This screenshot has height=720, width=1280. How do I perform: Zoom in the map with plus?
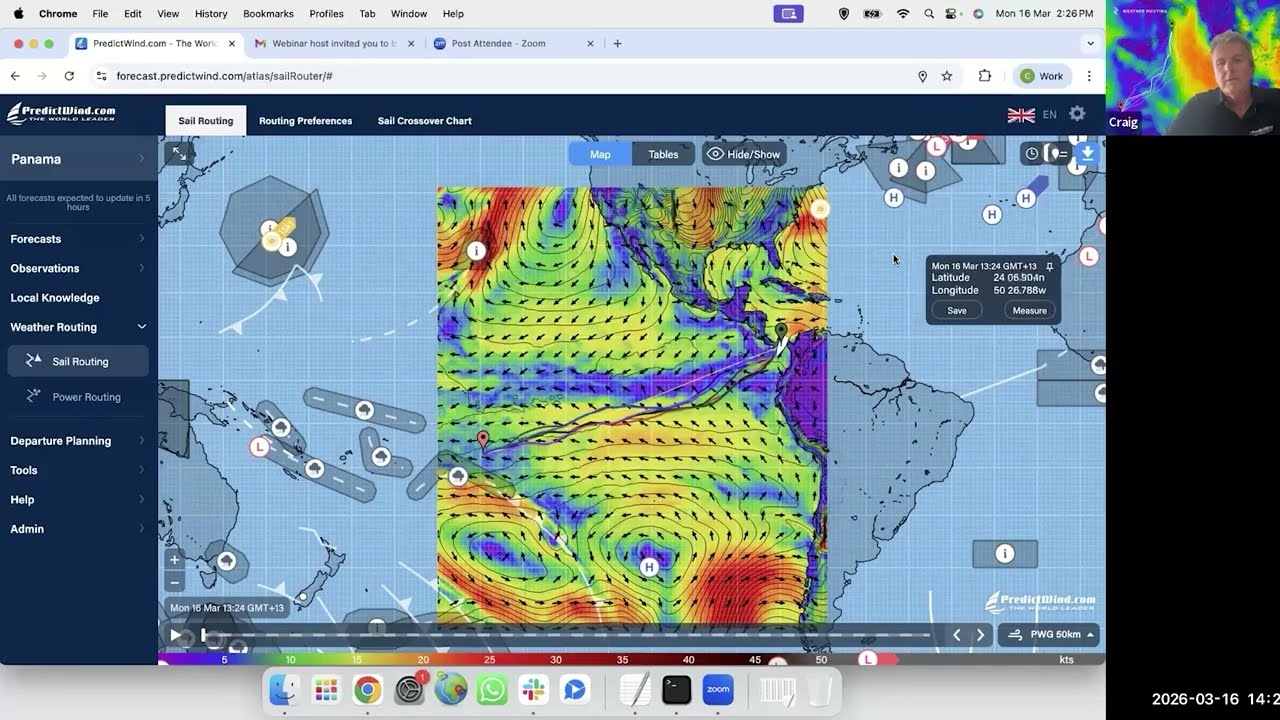[x=174, y=560]
